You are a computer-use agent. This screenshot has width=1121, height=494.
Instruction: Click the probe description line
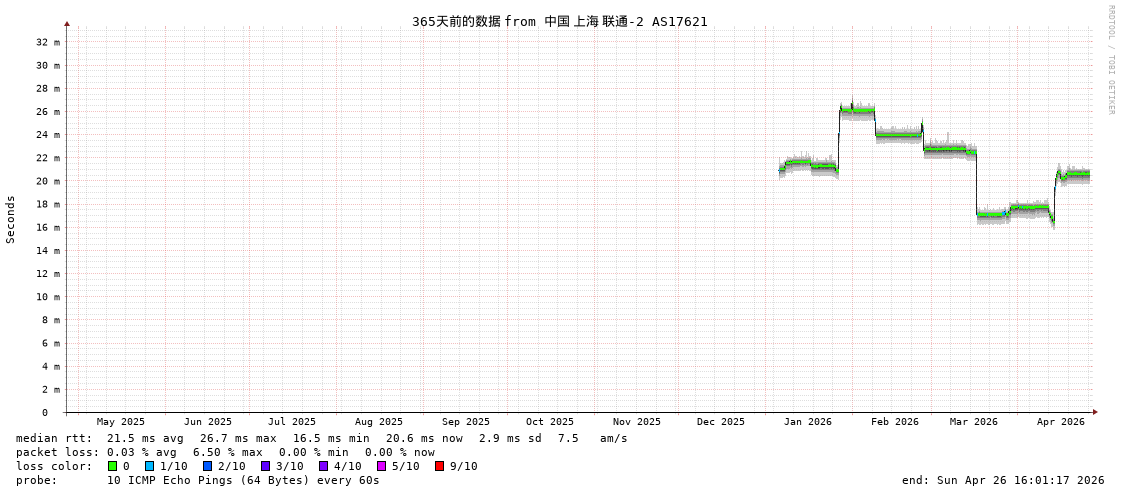[197, 480]
